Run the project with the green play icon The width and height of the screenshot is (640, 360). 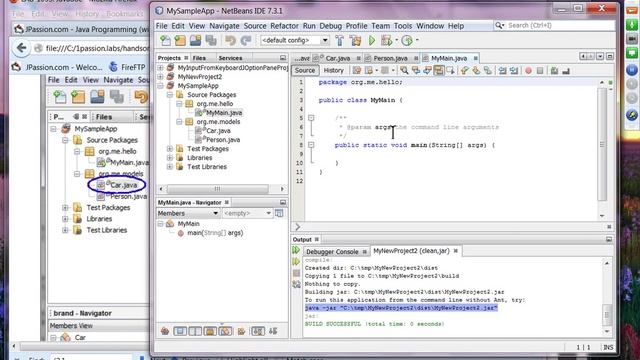(x=372, y=40)
